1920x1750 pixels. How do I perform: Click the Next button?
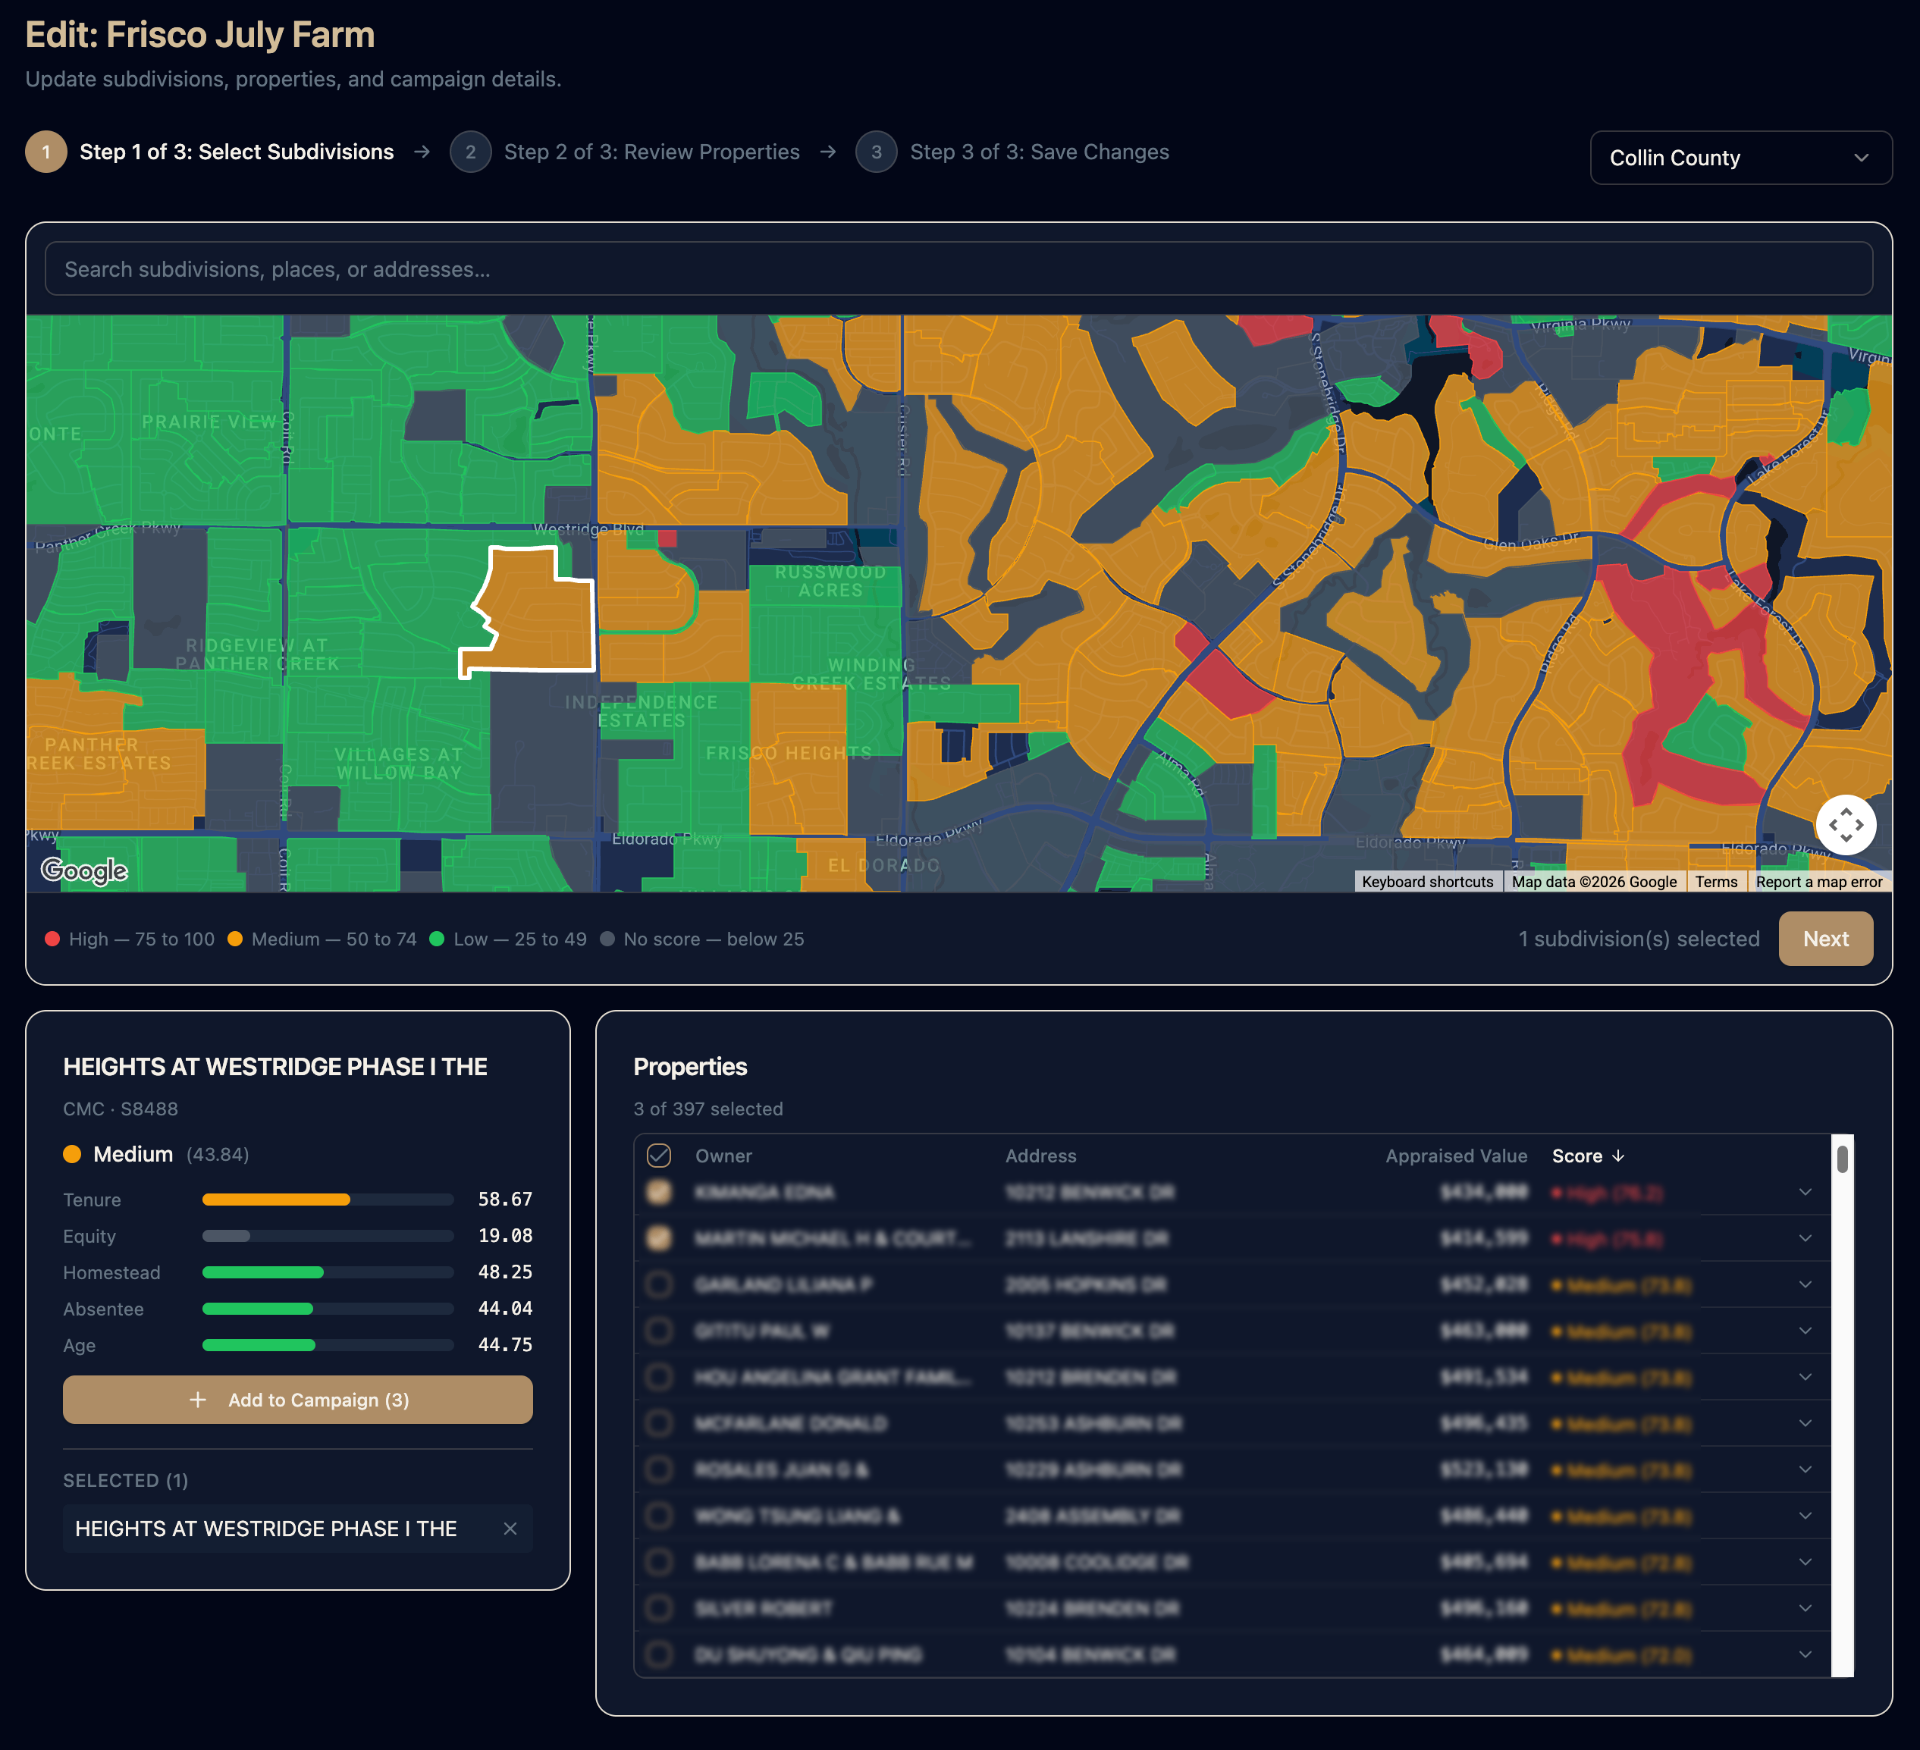[x=1825, y=939]
